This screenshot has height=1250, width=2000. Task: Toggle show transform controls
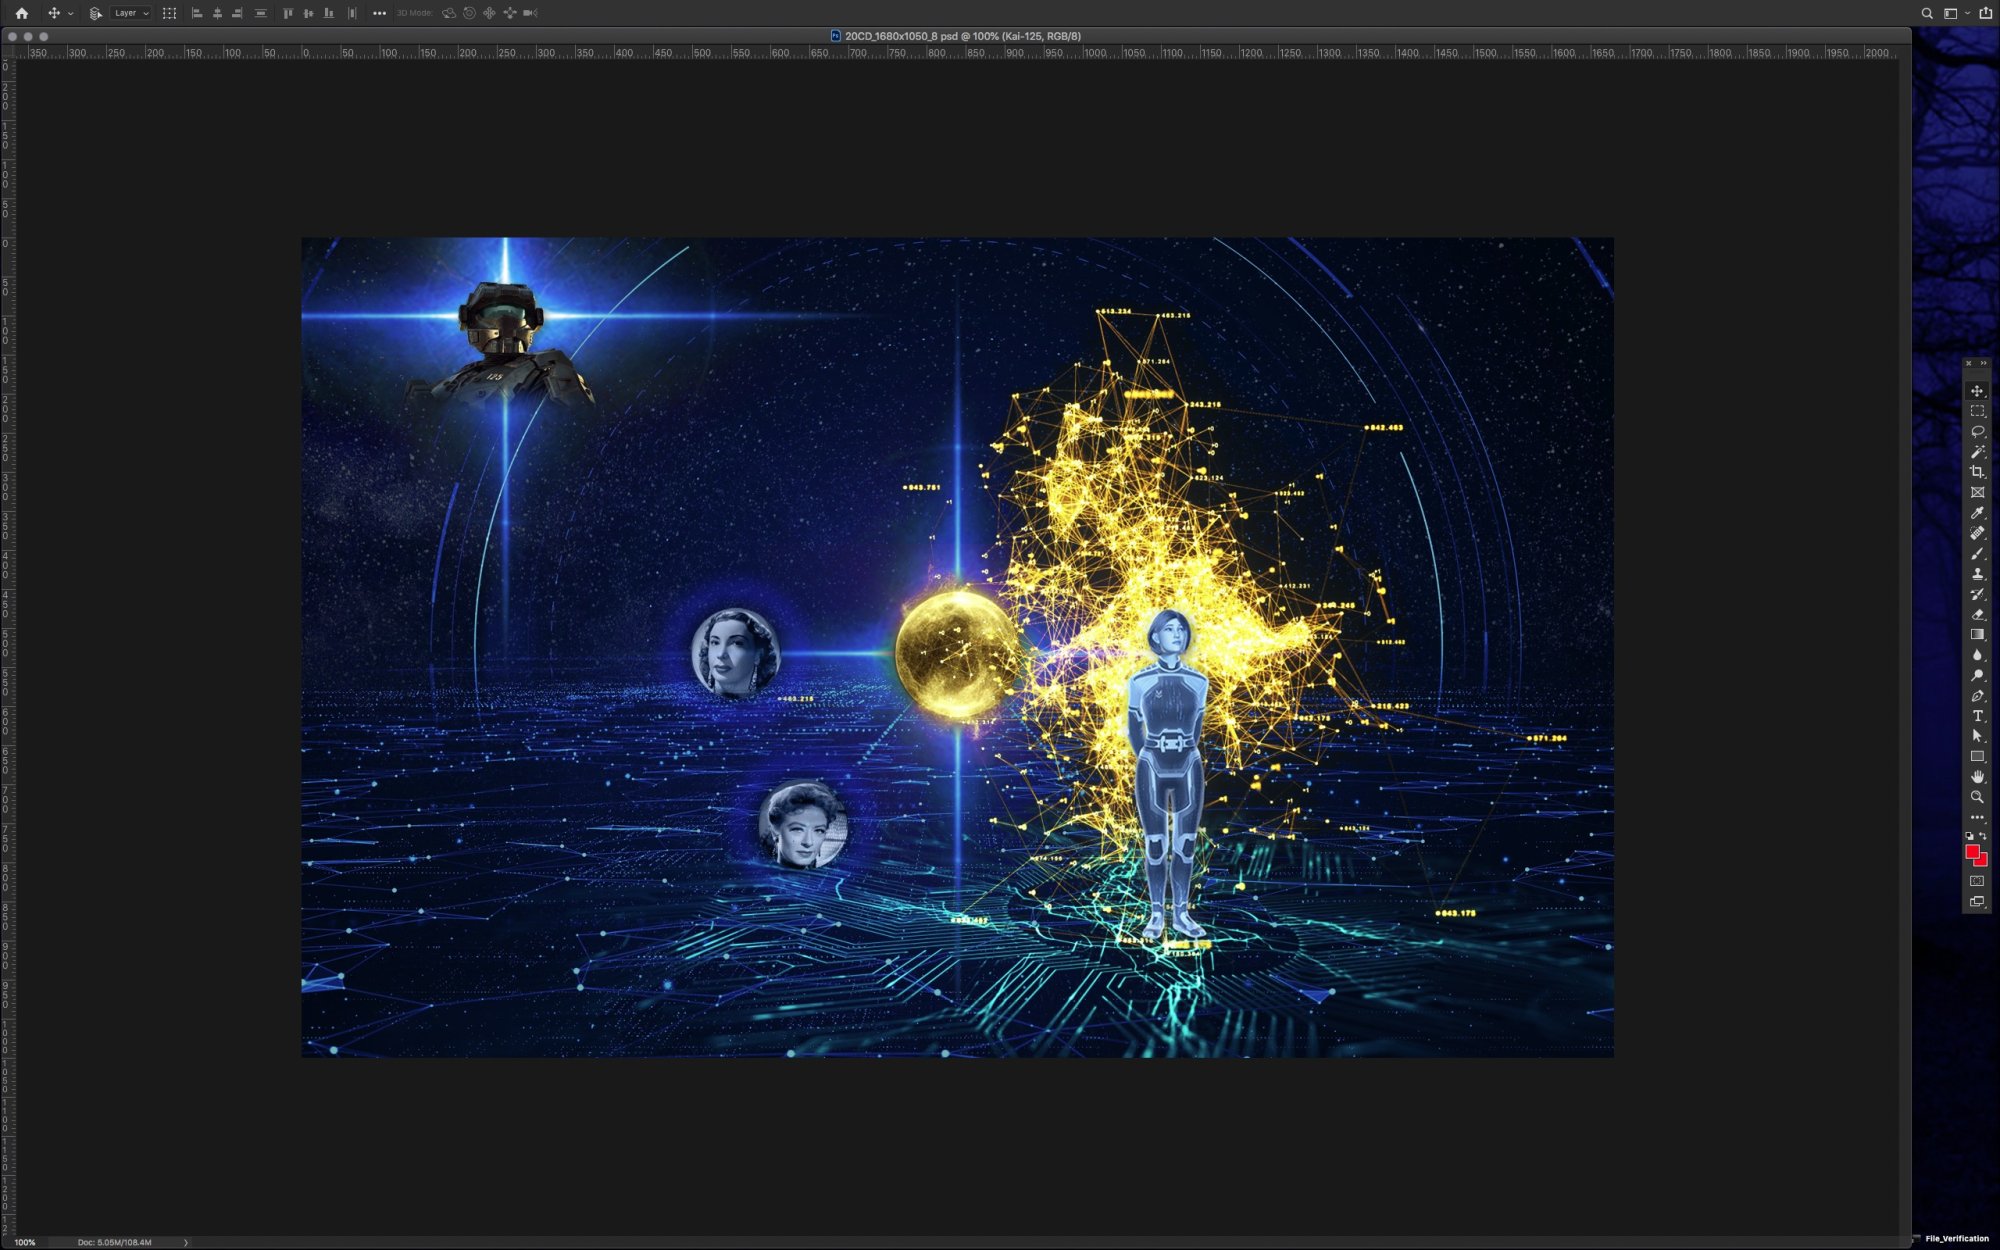click(169, 13)
